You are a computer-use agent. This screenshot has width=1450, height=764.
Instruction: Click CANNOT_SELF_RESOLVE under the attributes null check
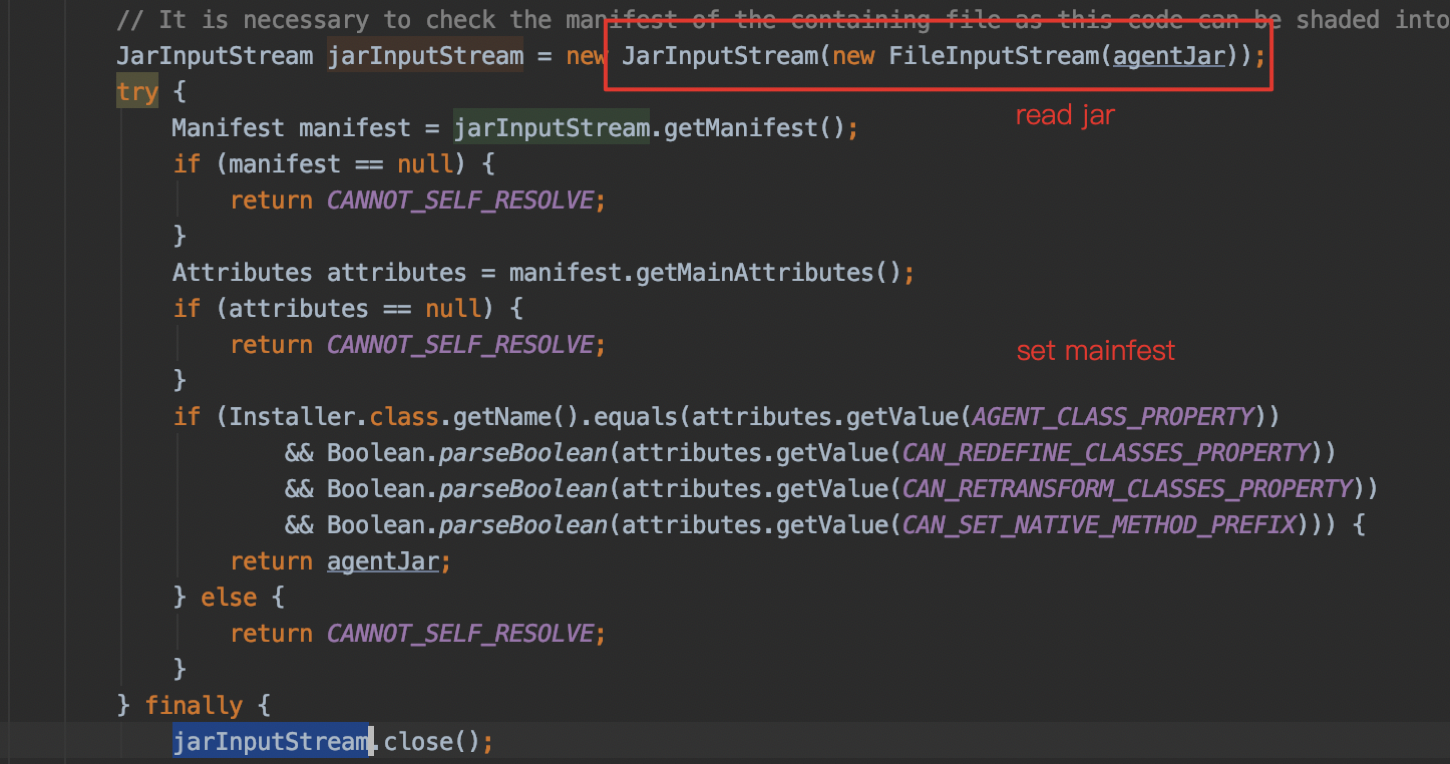[x=461, y=344]
